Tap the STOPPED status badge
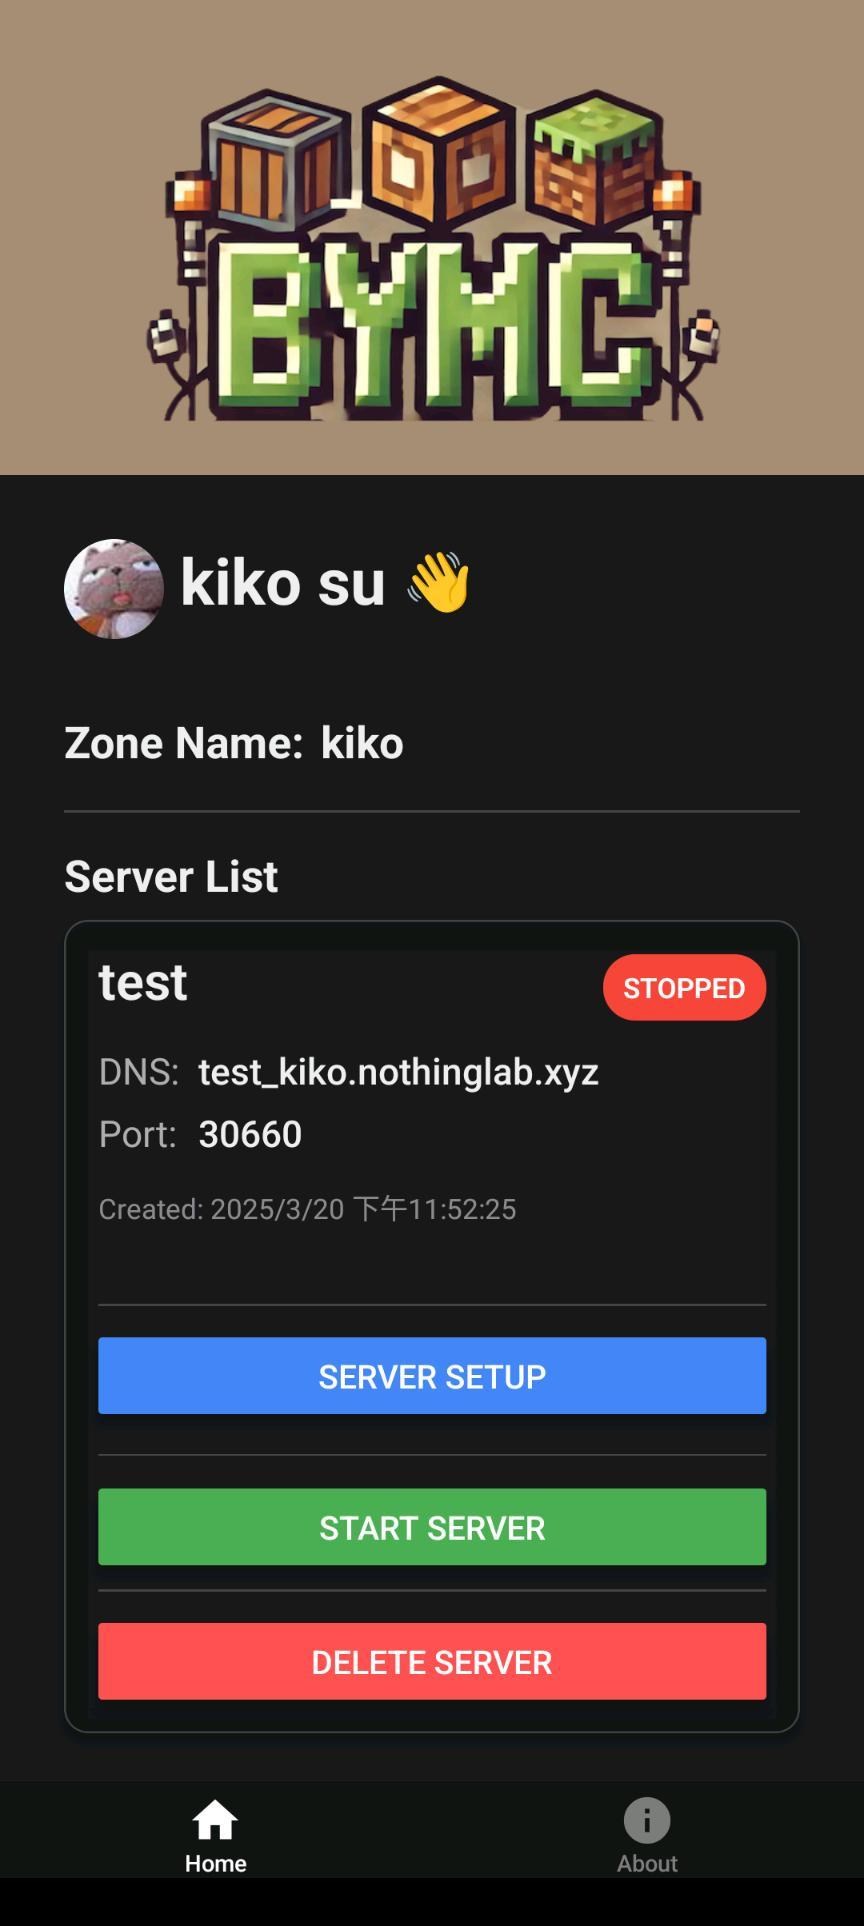The height and width of the screenshot is (1926, 864). tap(684, 988)
